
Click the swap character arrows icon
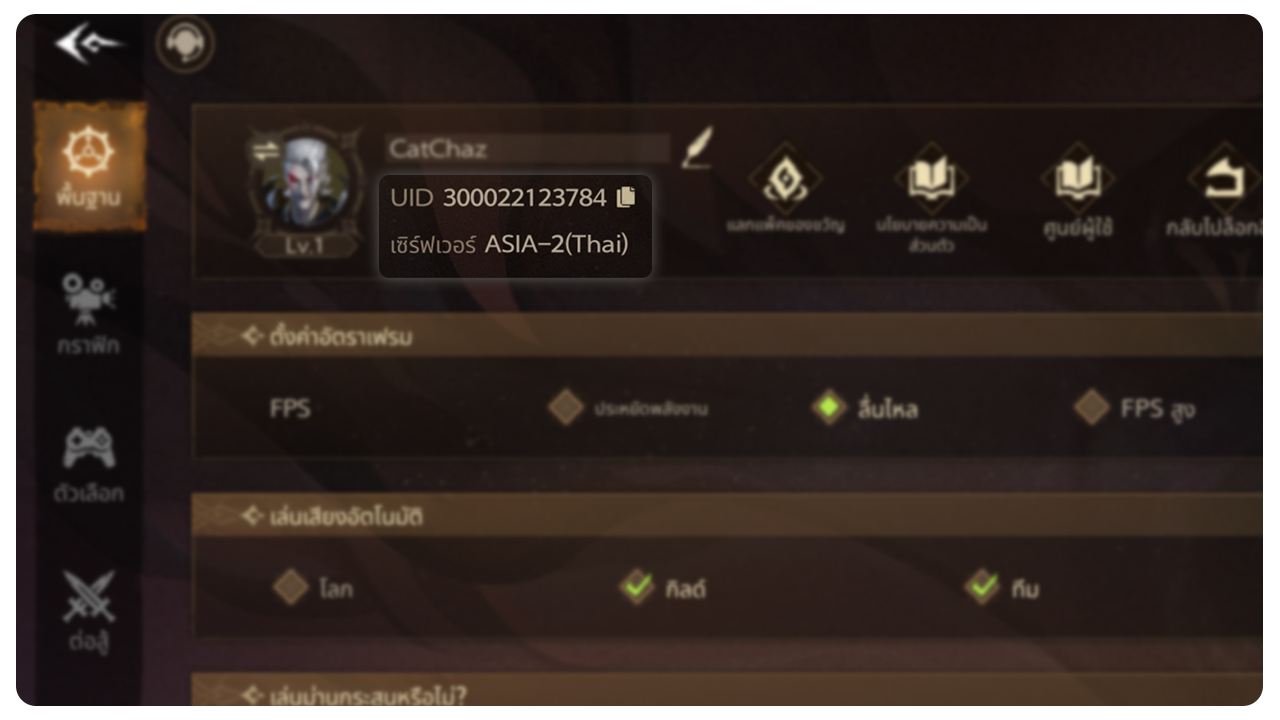click(x=265, y=150)
